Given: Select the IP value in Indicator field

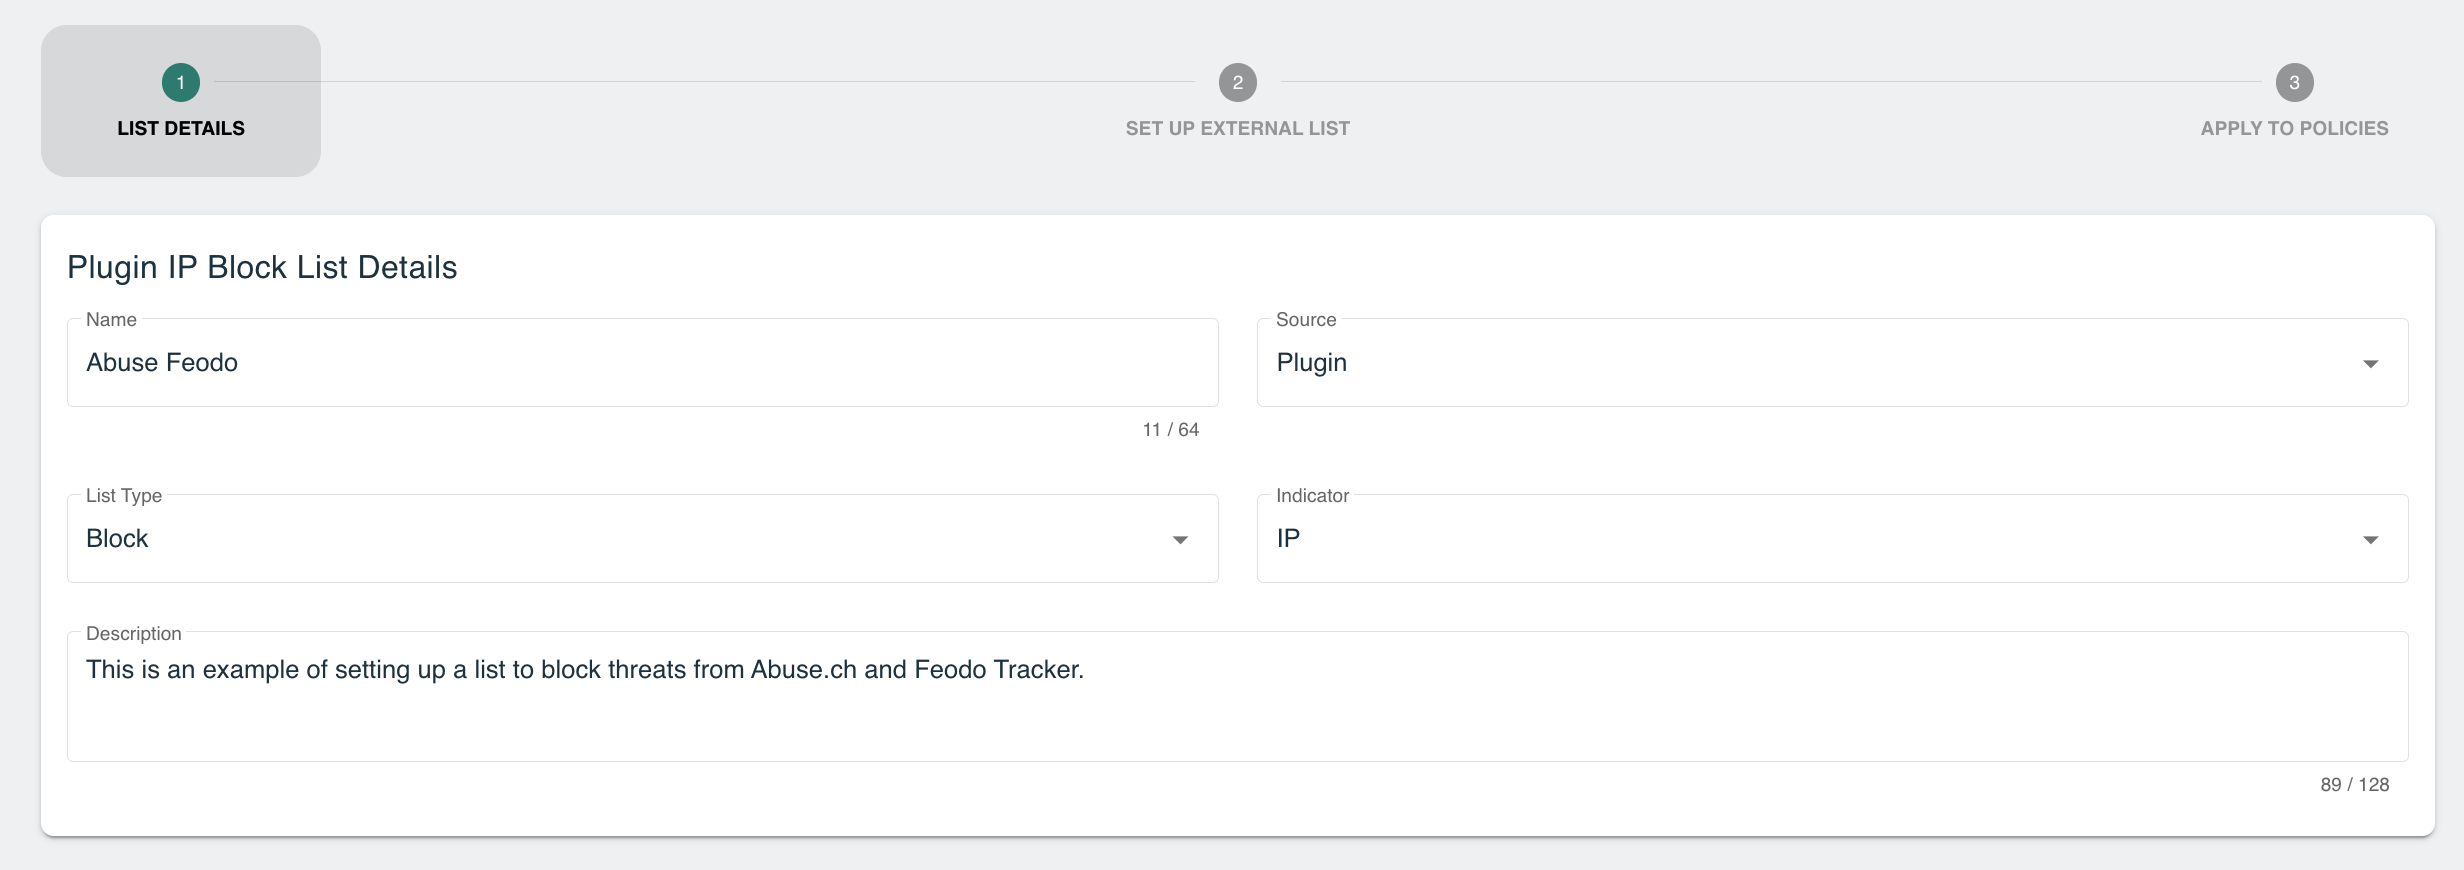Looking at the screenshot, I should 1288,538.
